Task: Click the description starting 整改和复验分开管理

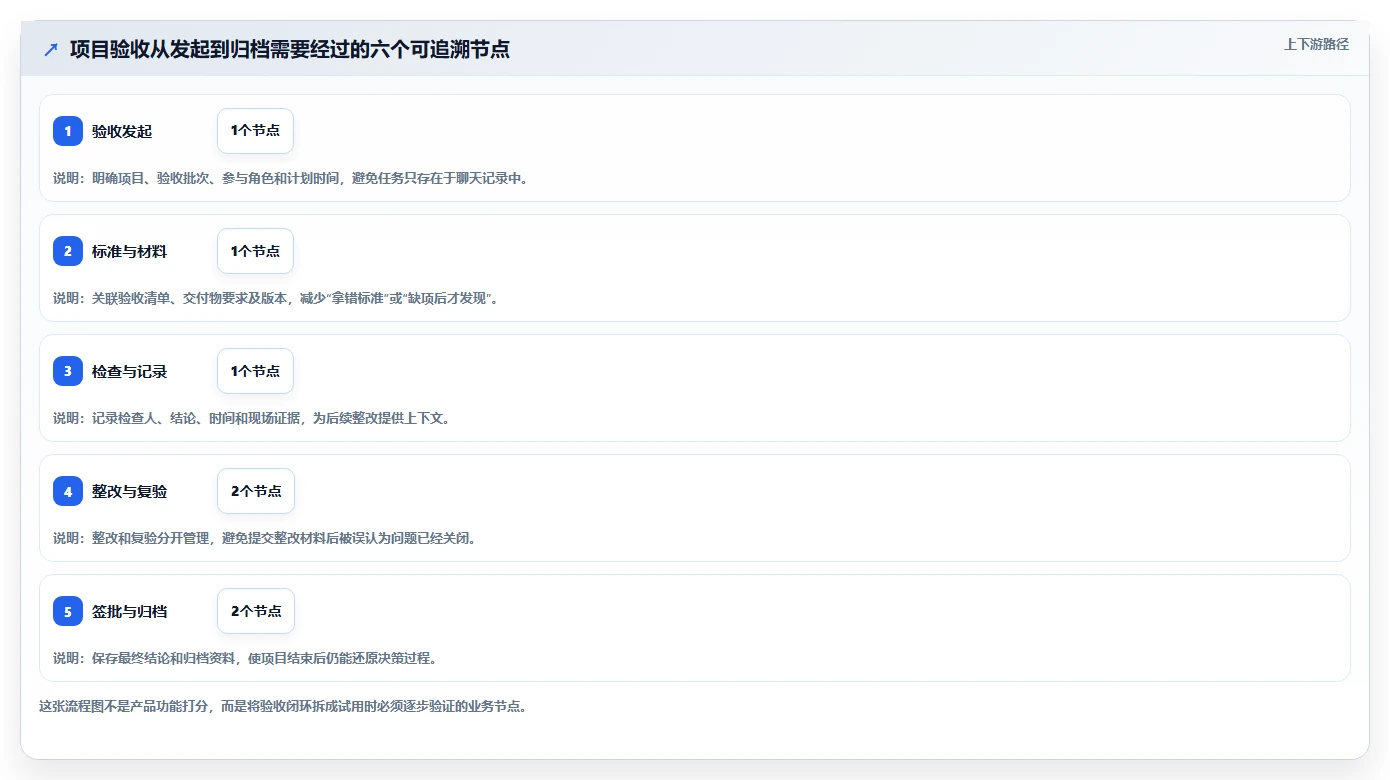Action: (265, 538)
